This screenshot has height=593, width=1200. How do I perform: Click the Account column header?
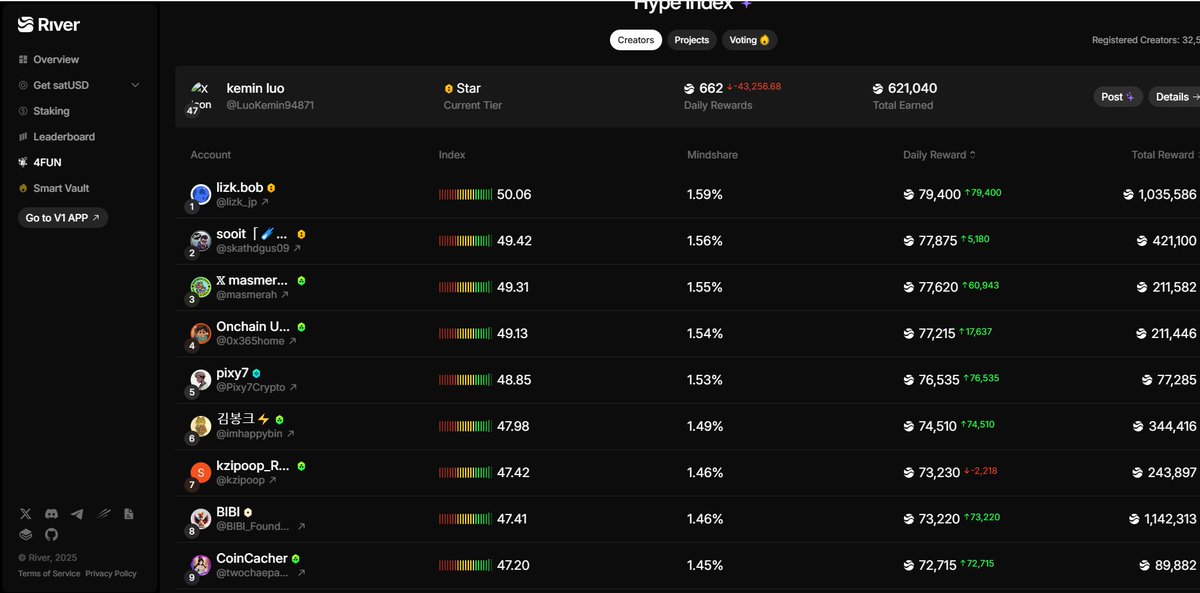(x=211, y=155)
